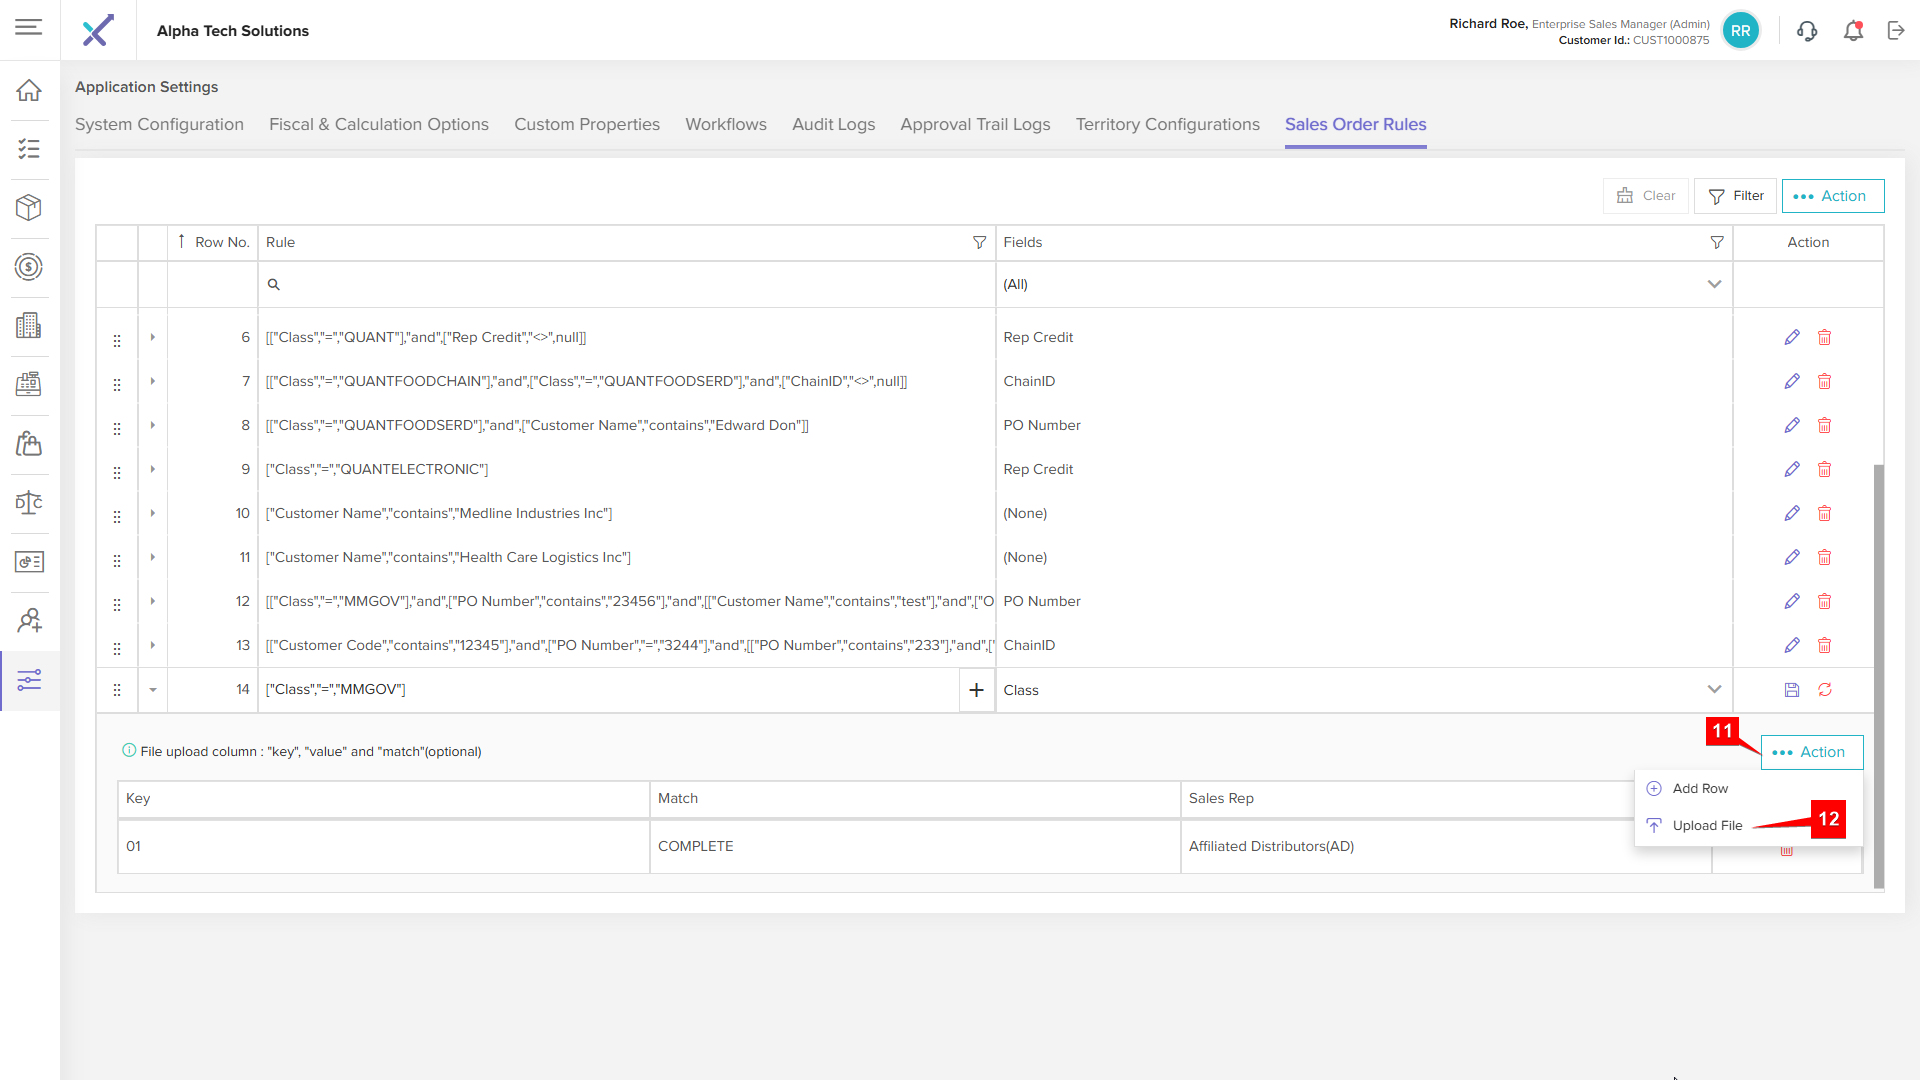This screenshot has width=1920, height=1080.
Task: Delete rule row 9 with trash icon
Action: point(1824,469)
